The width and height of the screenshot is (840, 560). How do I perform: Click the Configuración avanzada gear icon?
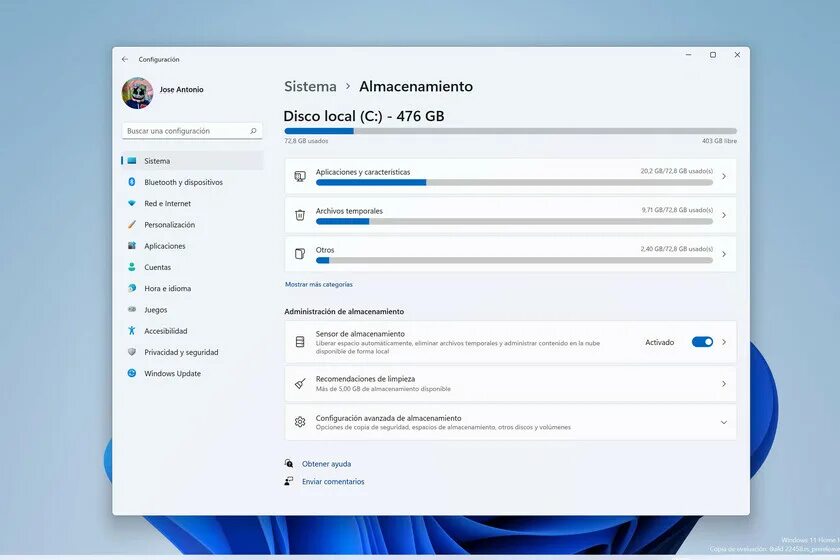(x=300, y=422)
